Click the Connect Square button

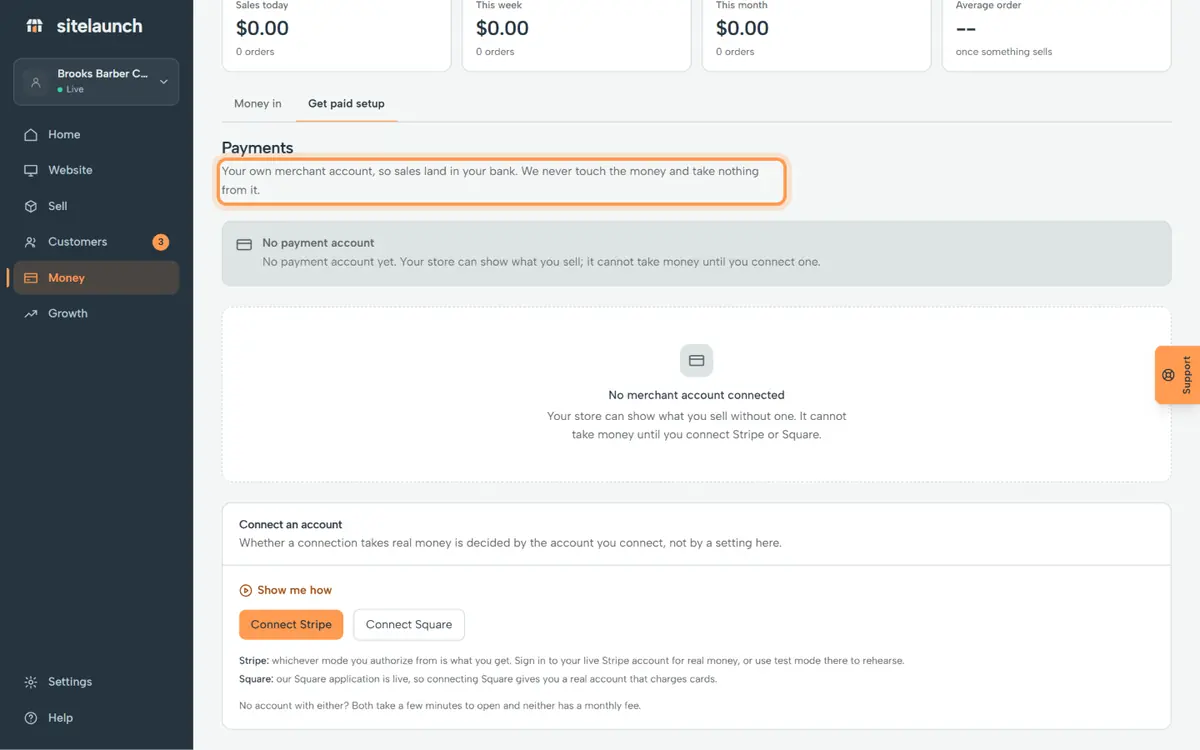[409, 625]
